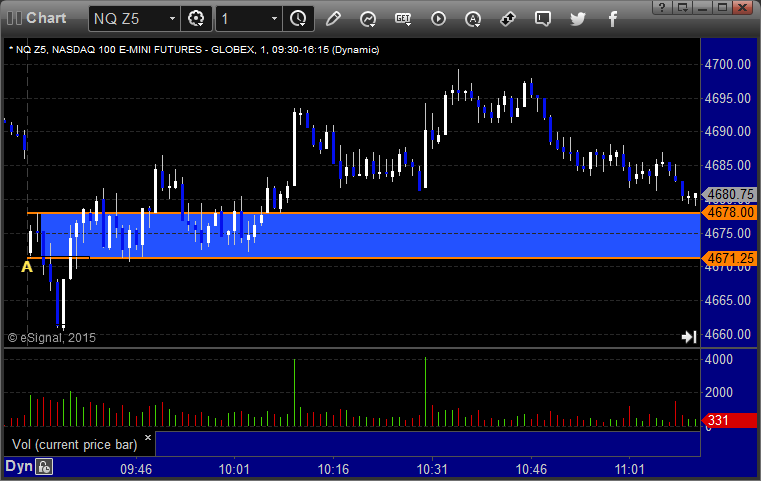This screenshot has width=761, height=481.
Task: Open the time template clock menu
Action: click(298, 19)
